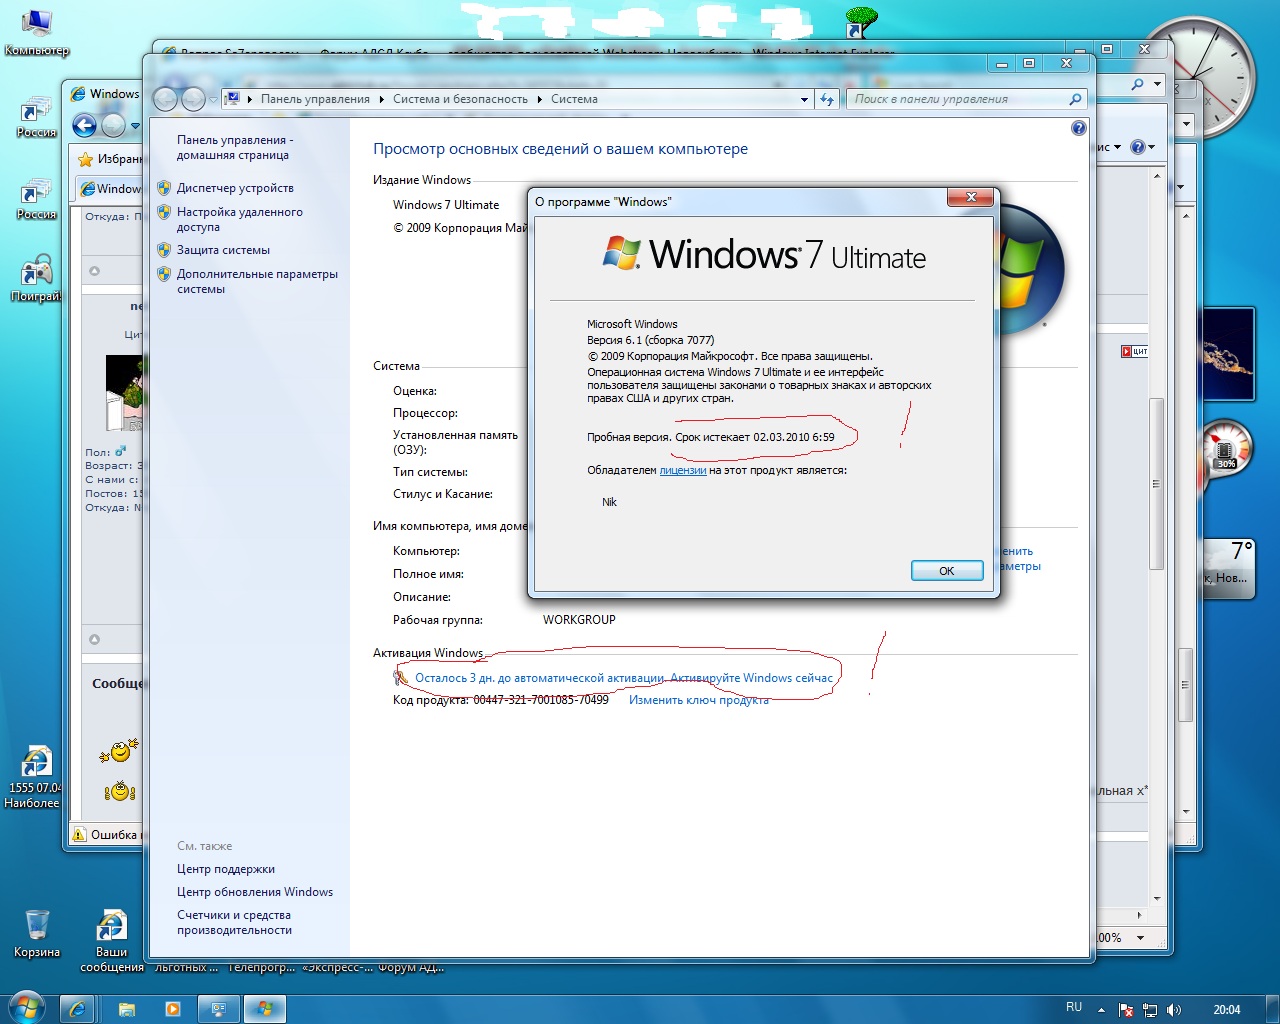Click the weather gadget showing 7°
1280x1024 pixels.
click(1227, 568)
